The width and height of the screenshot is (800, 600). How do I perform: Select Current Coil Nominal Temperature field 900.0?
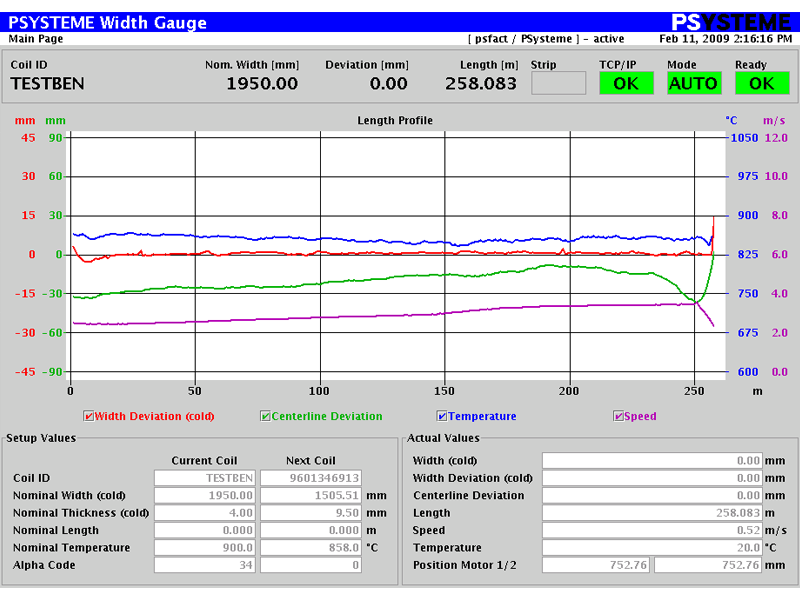point(205,547)
